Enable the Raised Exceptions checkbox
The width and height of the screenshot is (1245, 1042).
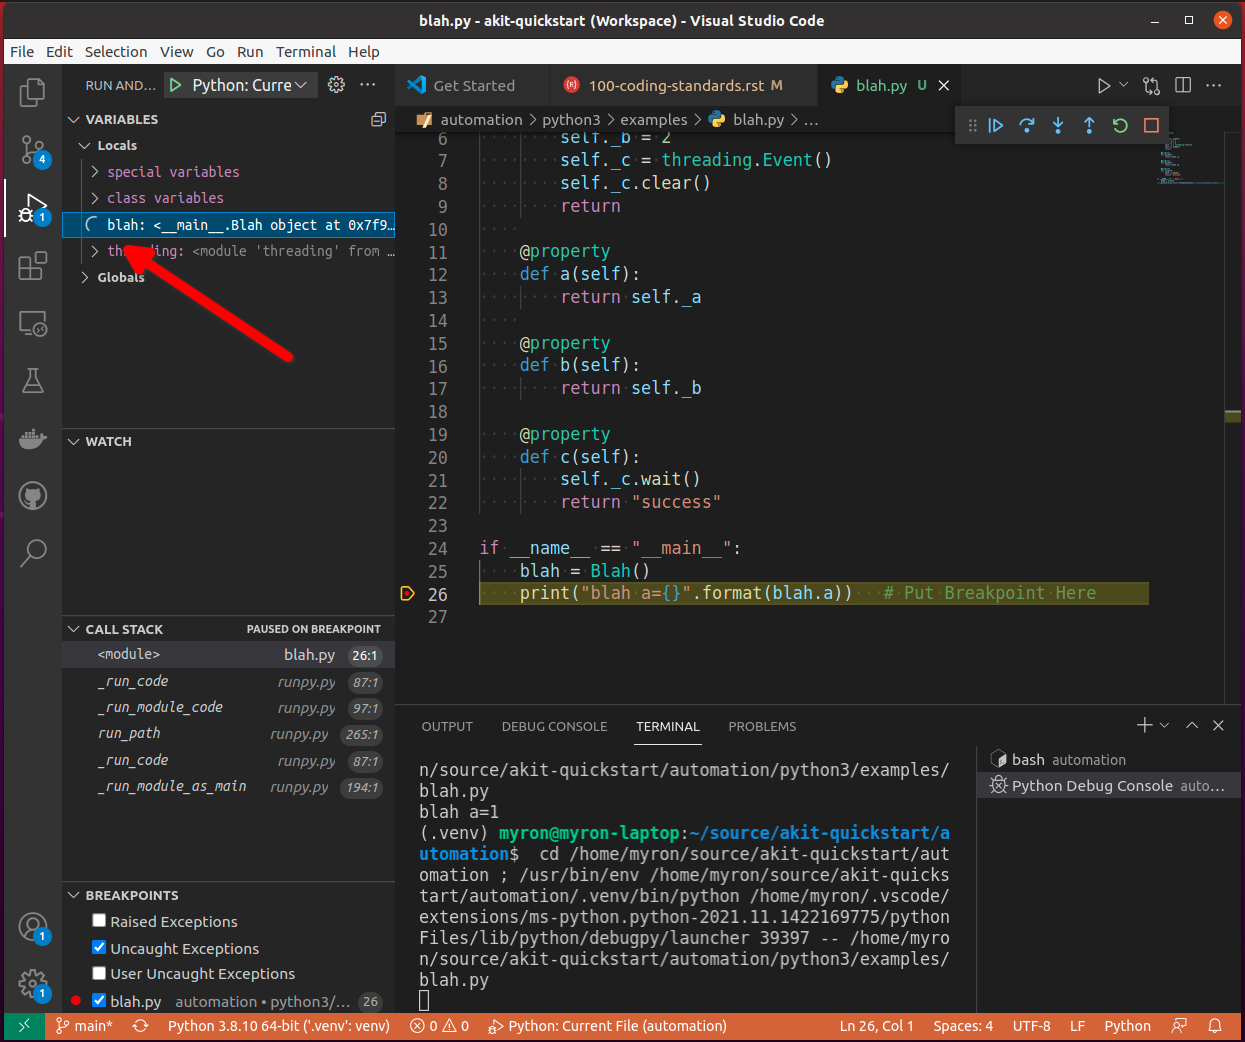[99, 920]
